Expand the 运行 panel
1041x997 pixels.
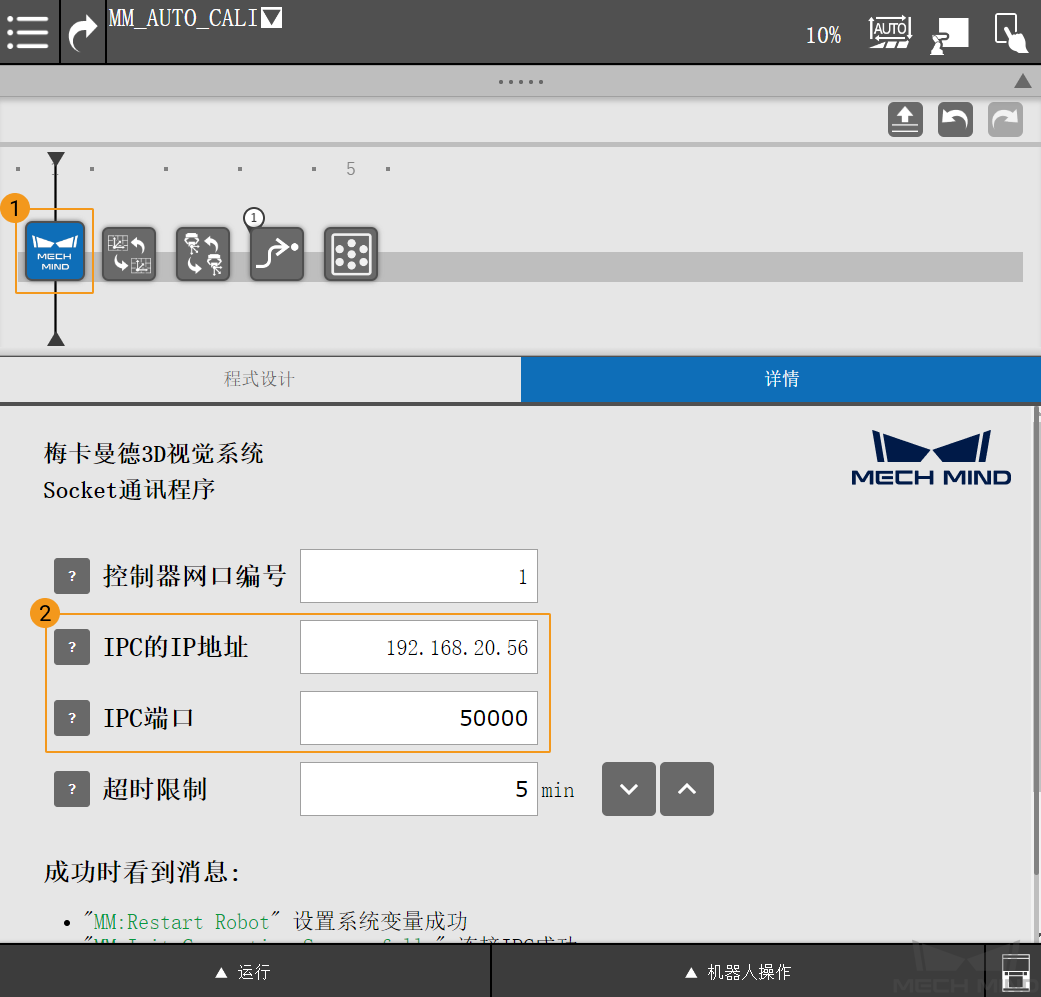coord(244,972)
